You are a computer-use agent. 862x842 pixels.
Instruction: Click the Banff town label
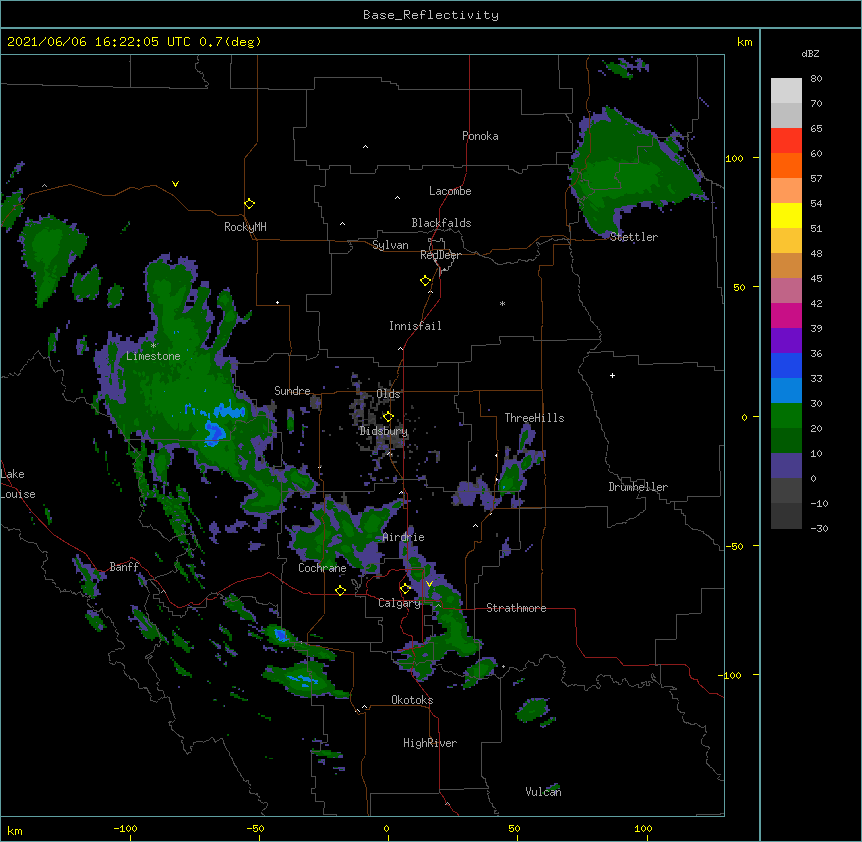124,567
